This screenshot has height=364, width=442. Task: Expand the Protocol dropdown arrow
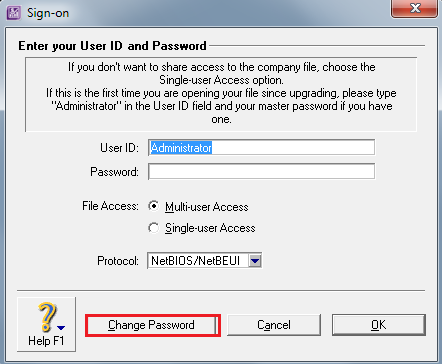255,261
